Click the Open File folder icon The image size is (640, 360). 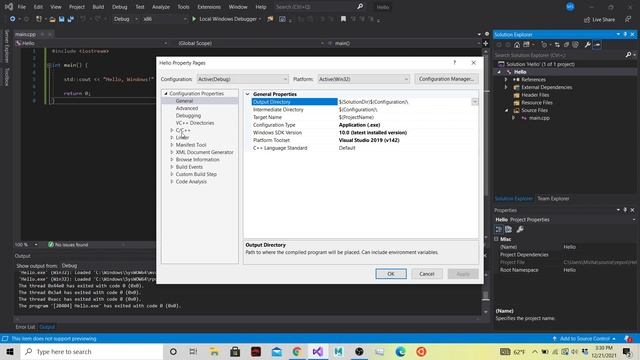52,19
